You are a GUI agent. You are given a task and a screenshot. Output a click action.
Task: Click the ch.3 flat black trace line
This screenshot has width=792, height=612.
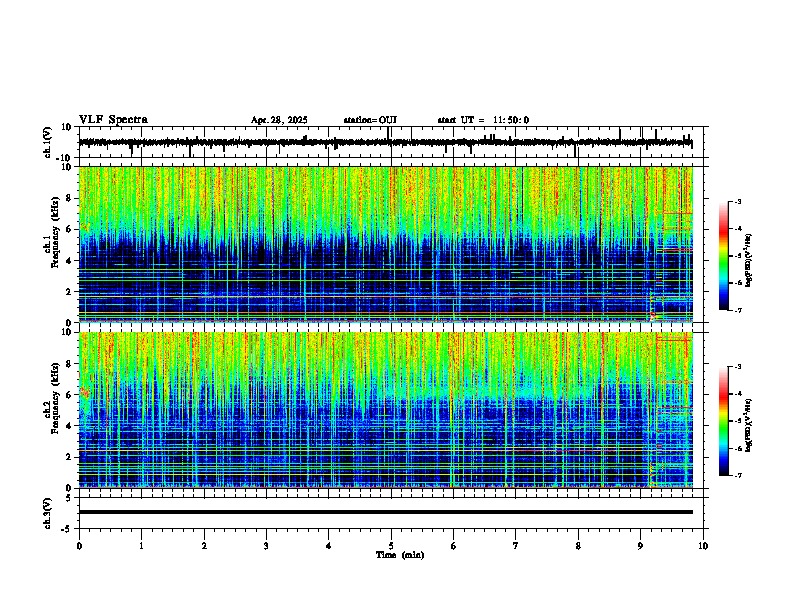pos(385,512)
